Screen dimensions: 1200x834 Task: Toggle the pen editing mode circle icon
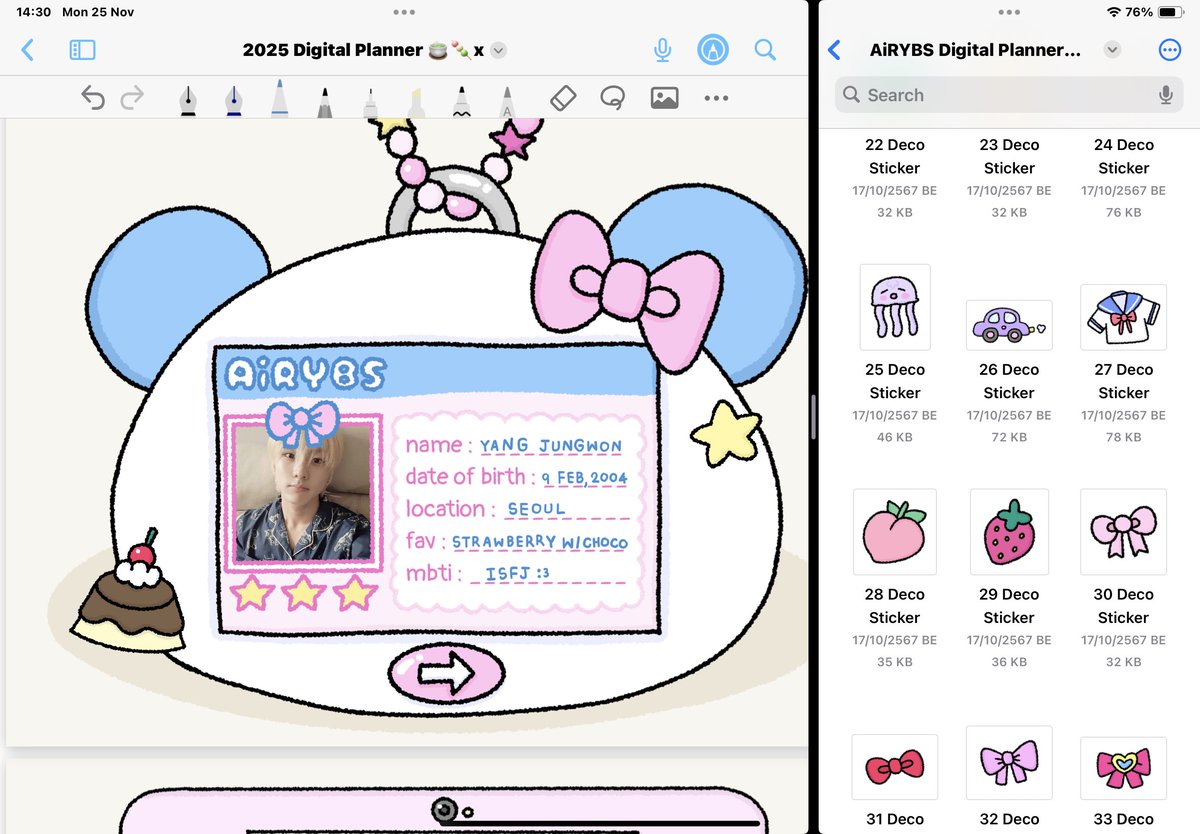pyautogui.click(x=713, y=50)
